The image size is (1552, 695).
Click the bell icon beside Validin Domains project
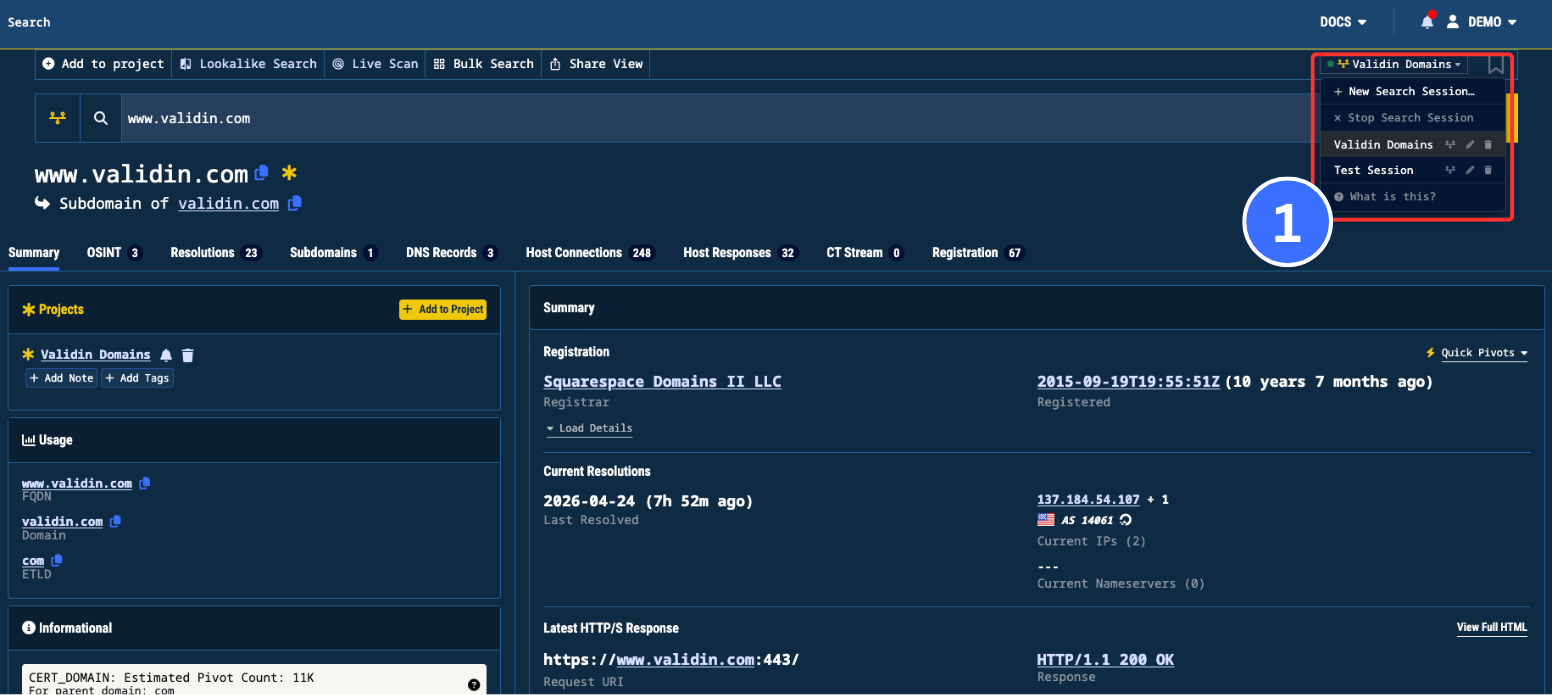coord(166,354)
